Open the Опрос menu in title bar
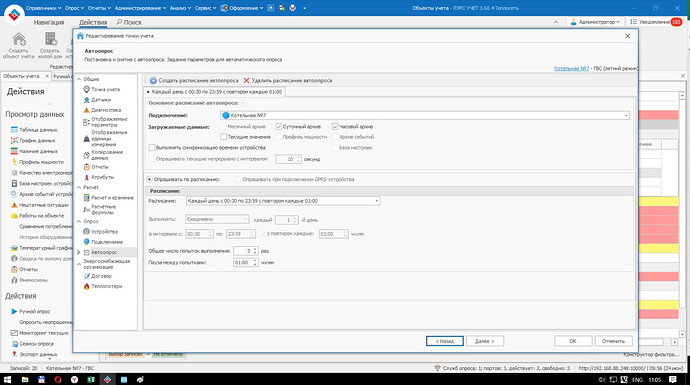Screen dimensions: 690x385 pyautogui.click(x=74, y=8)
